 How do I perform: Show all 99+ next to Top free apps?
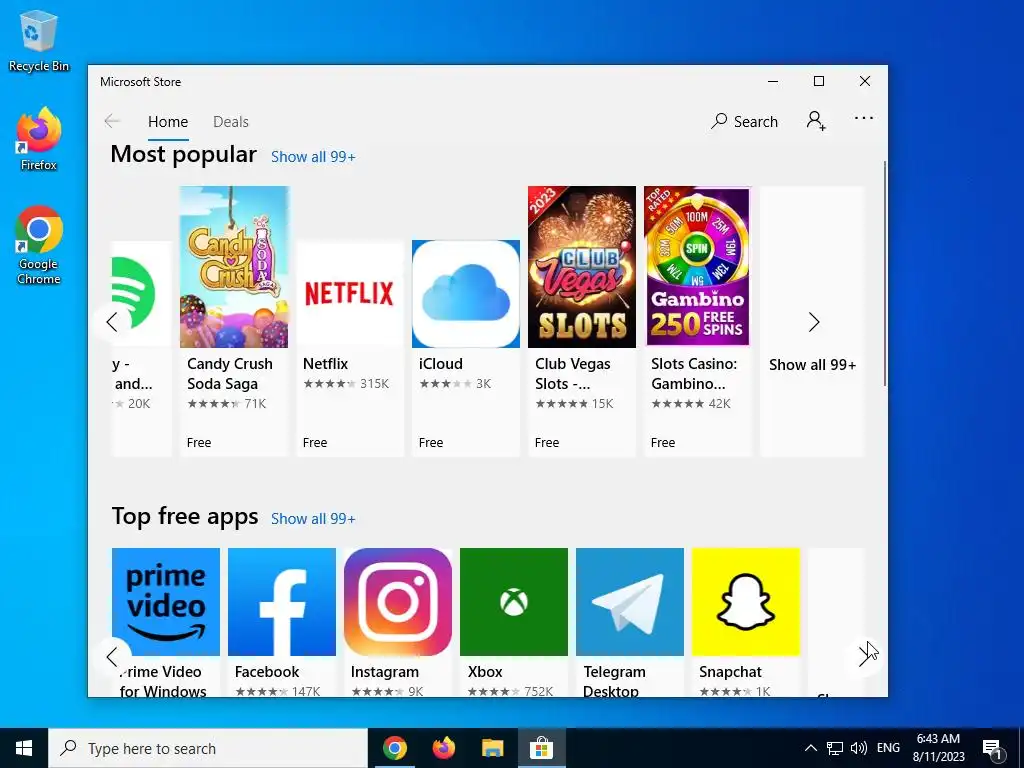click(x=313, y=519)
